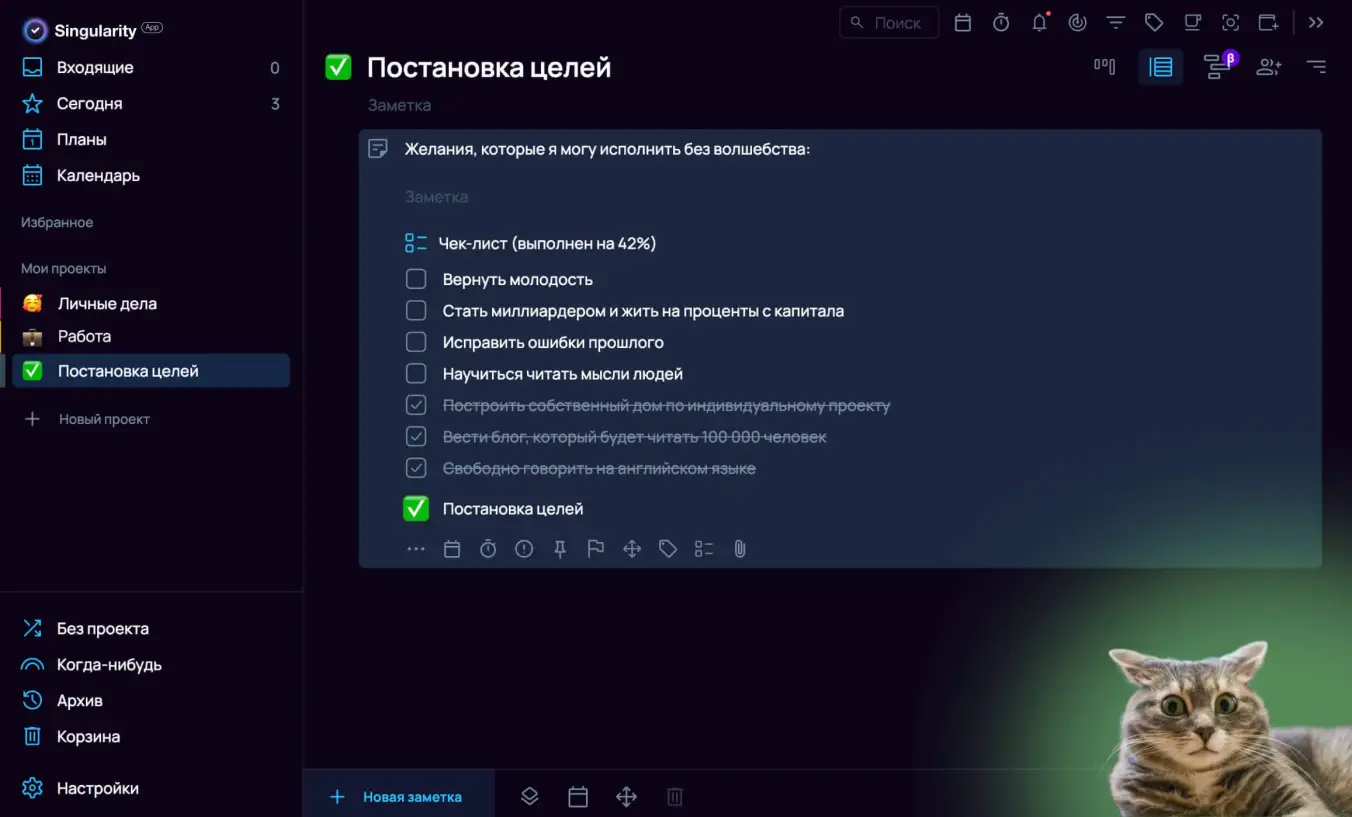The width and height of the screenshot is (1352, 817).
Task: Click the focus frame icon in top toolbar
Action: [x=1230, y=22]
